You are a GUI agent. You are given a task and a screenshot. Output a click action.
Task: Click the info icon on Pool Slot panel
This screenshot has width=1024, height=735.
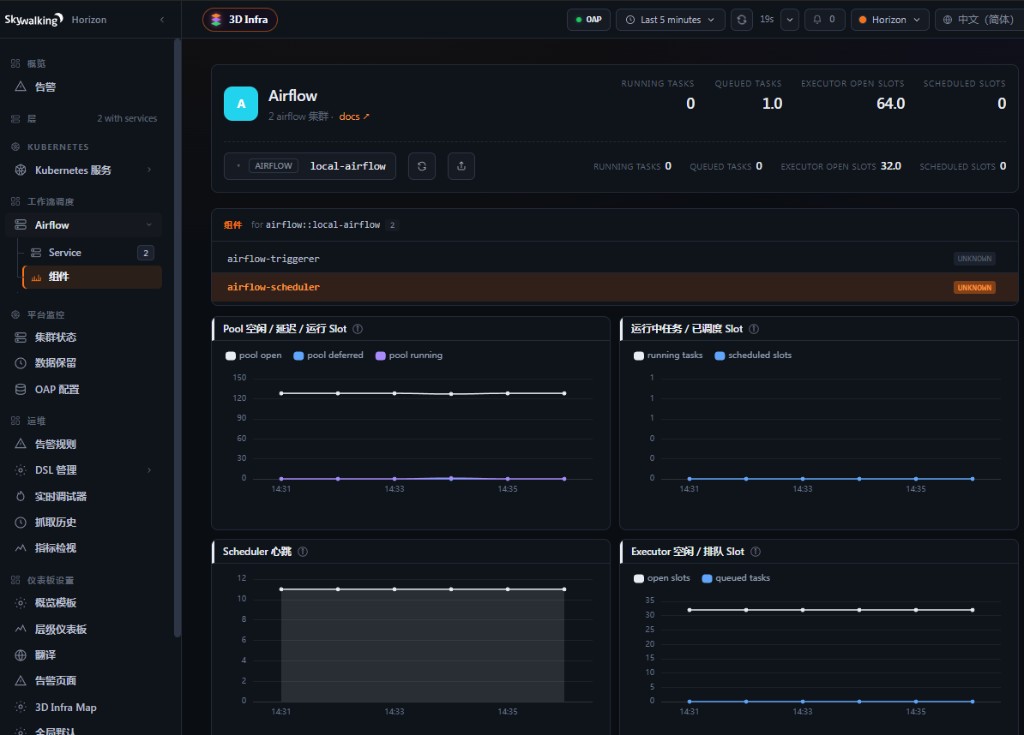pos(358,329)
